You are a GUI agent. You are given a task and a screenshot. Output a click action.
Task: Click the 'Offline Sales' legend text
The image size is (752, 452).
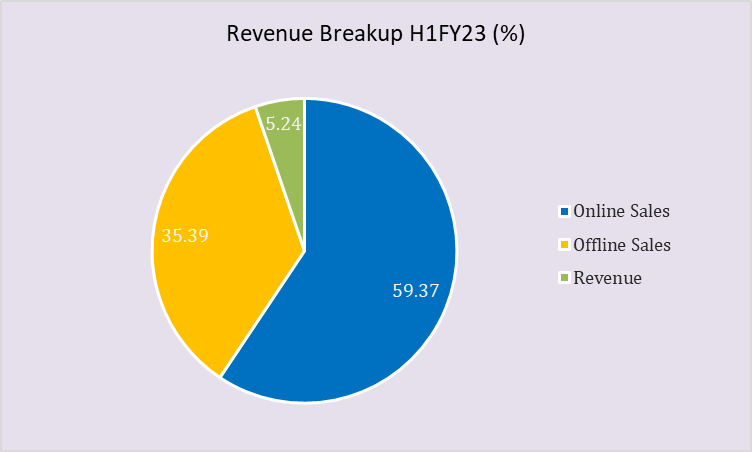click(x=622, y=245)
